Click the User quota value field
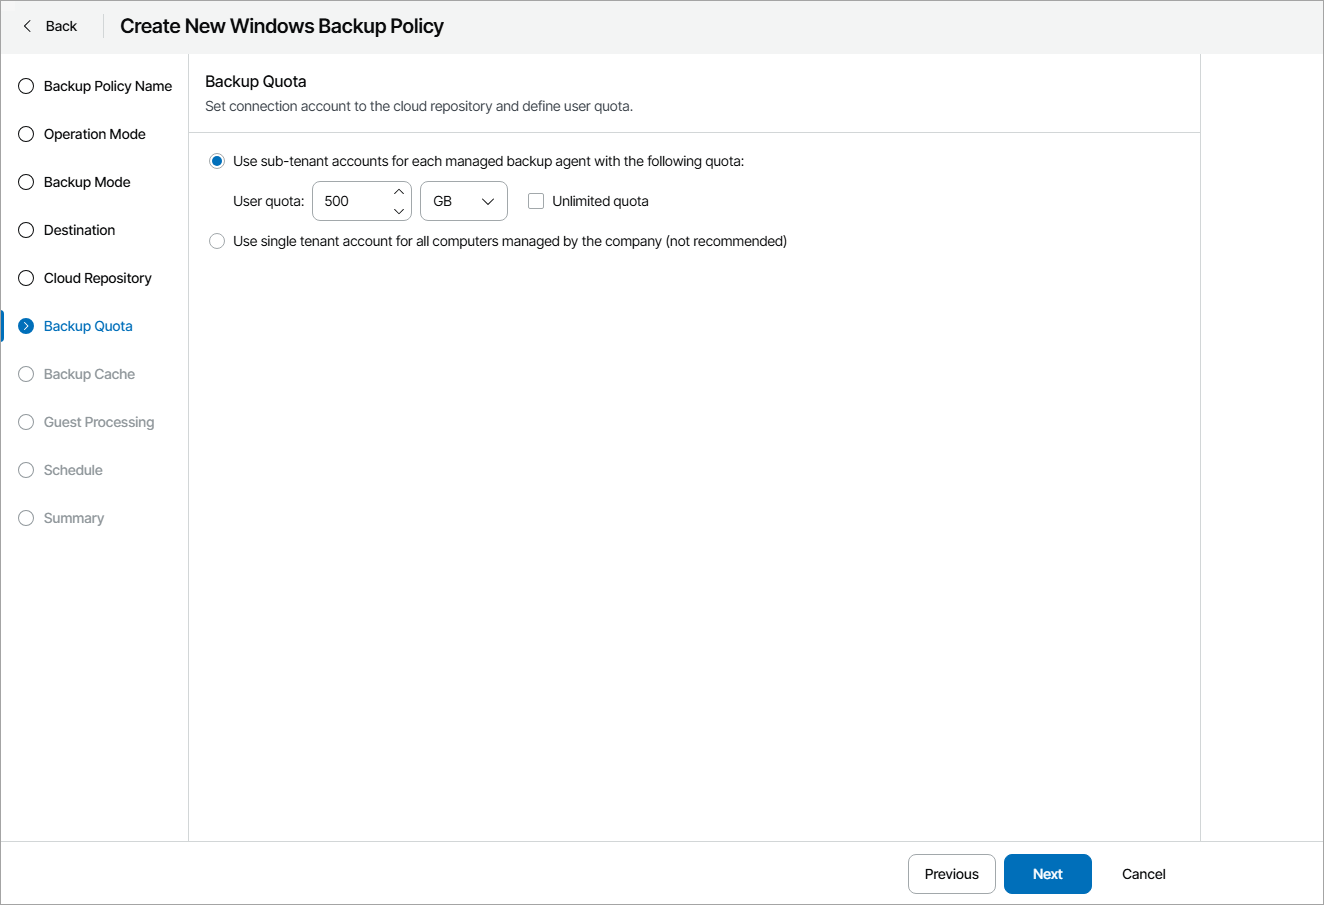This screenshot has height=905, width=1324. click(x=350, y=201)
